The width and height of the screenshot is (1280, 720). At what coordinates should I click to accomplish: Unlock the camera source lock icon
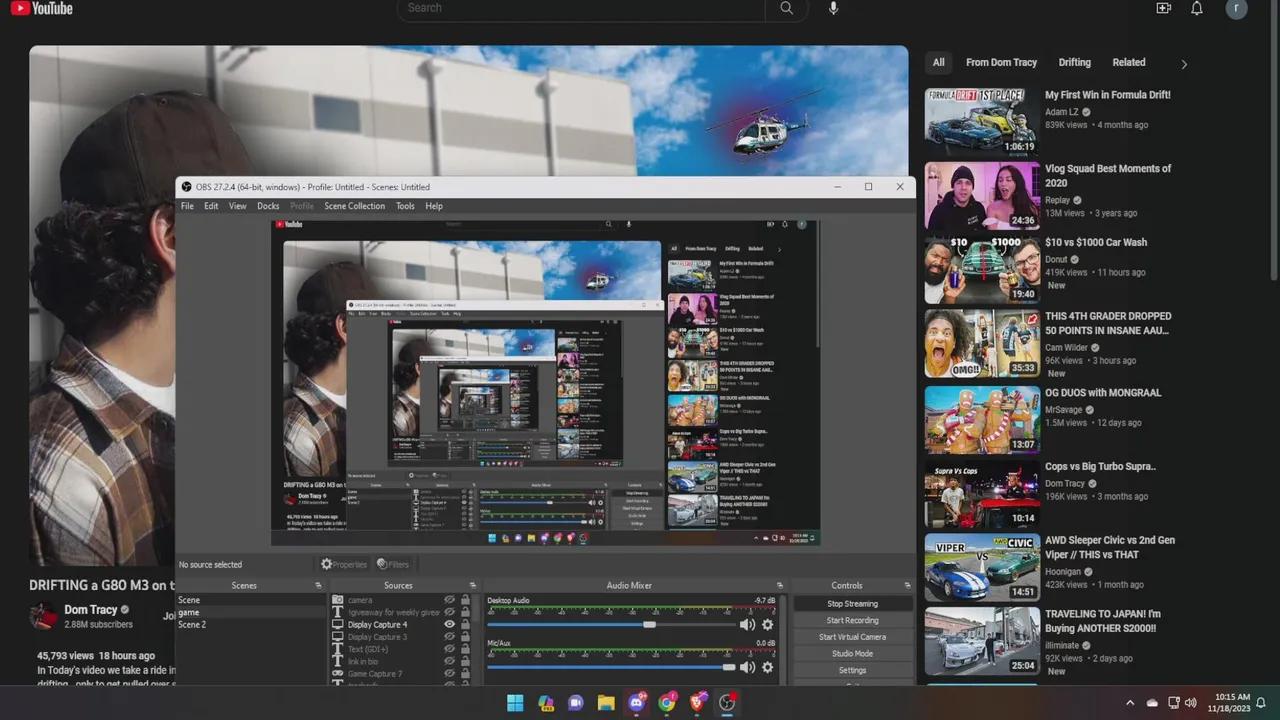tap(465, 600)
